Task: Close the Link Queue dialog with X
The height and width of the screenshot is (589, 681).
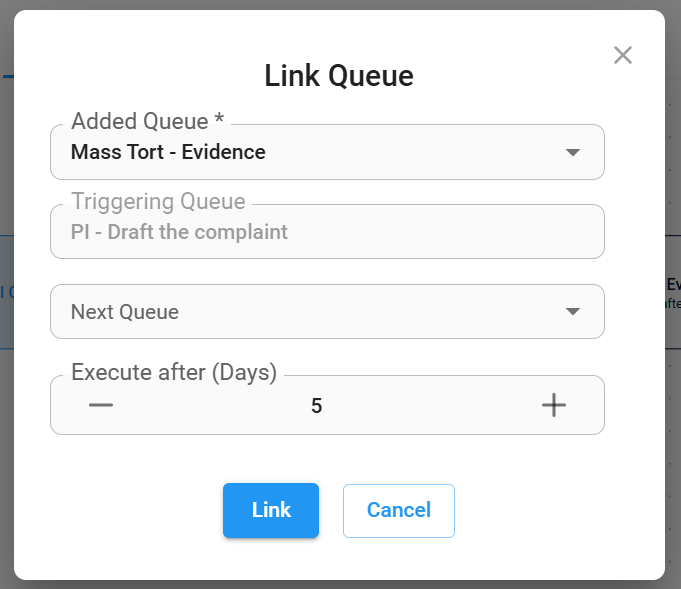Action: (x=622, y=55)
